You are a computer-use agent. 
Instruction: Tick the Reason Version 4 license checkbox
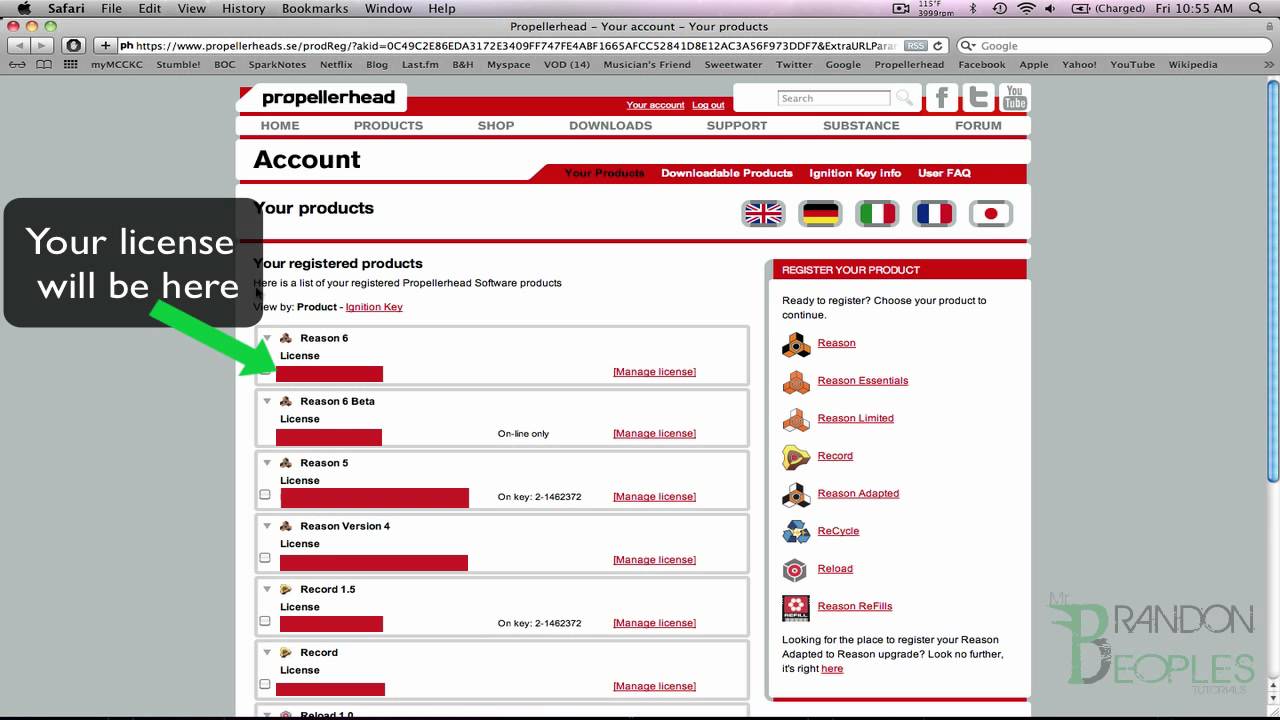click(265, 558)
